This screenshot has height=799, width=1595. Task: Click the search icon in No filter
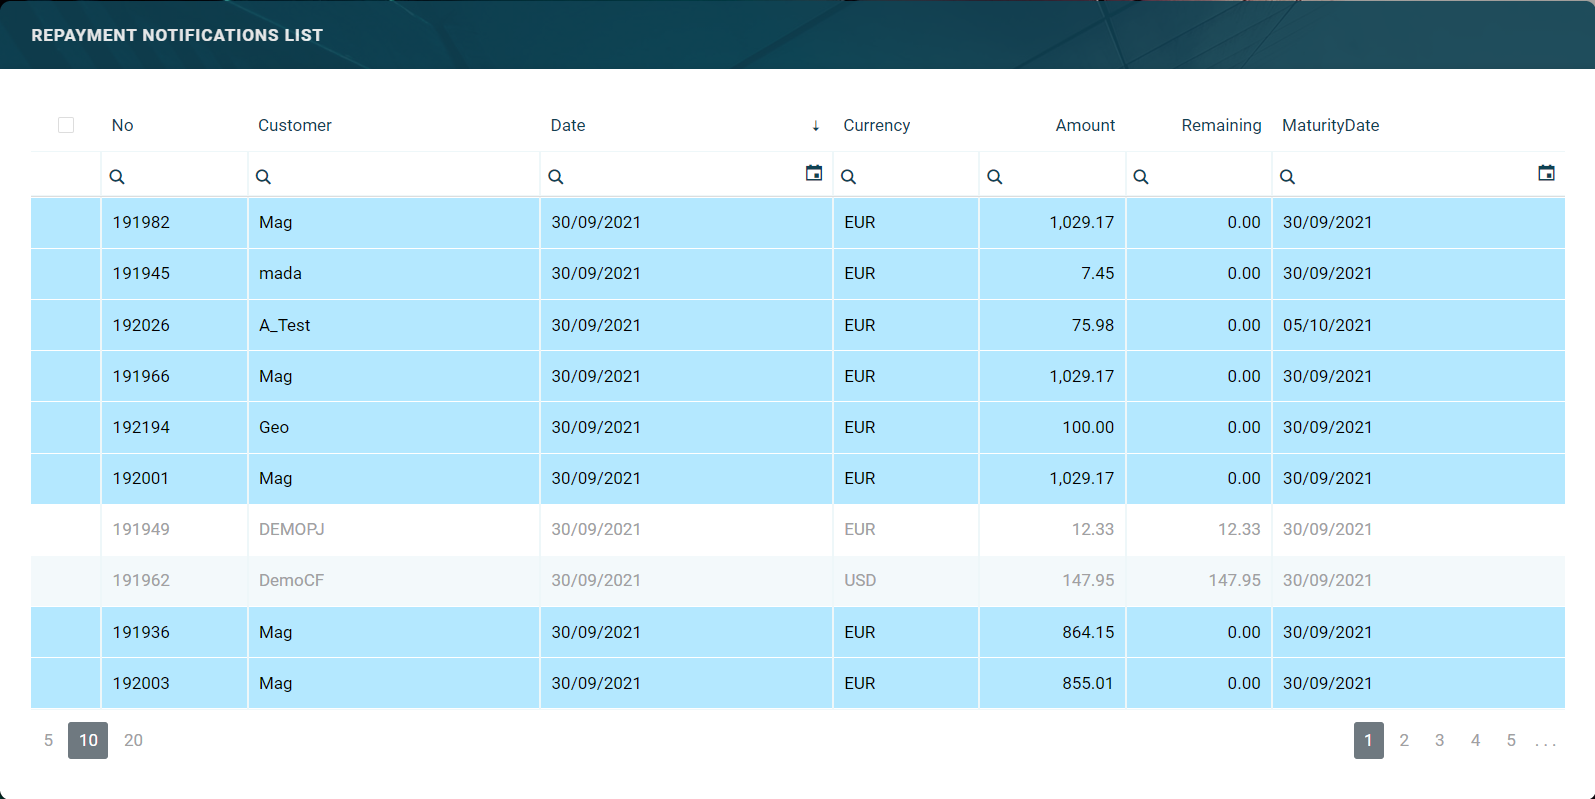(x=117, y=177)
